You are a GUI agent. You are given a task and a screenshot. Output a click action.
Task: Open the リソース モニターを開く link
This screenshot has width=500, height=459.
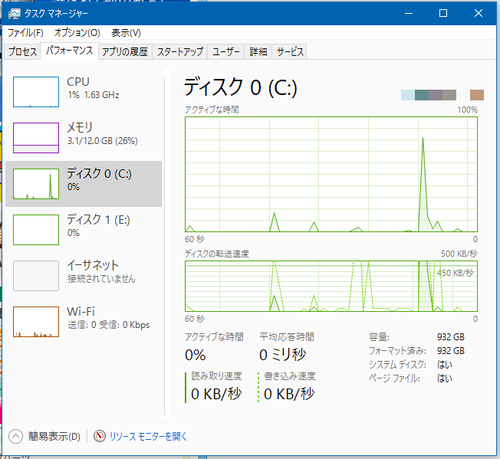pyautogui.click(x=148, y=436)
